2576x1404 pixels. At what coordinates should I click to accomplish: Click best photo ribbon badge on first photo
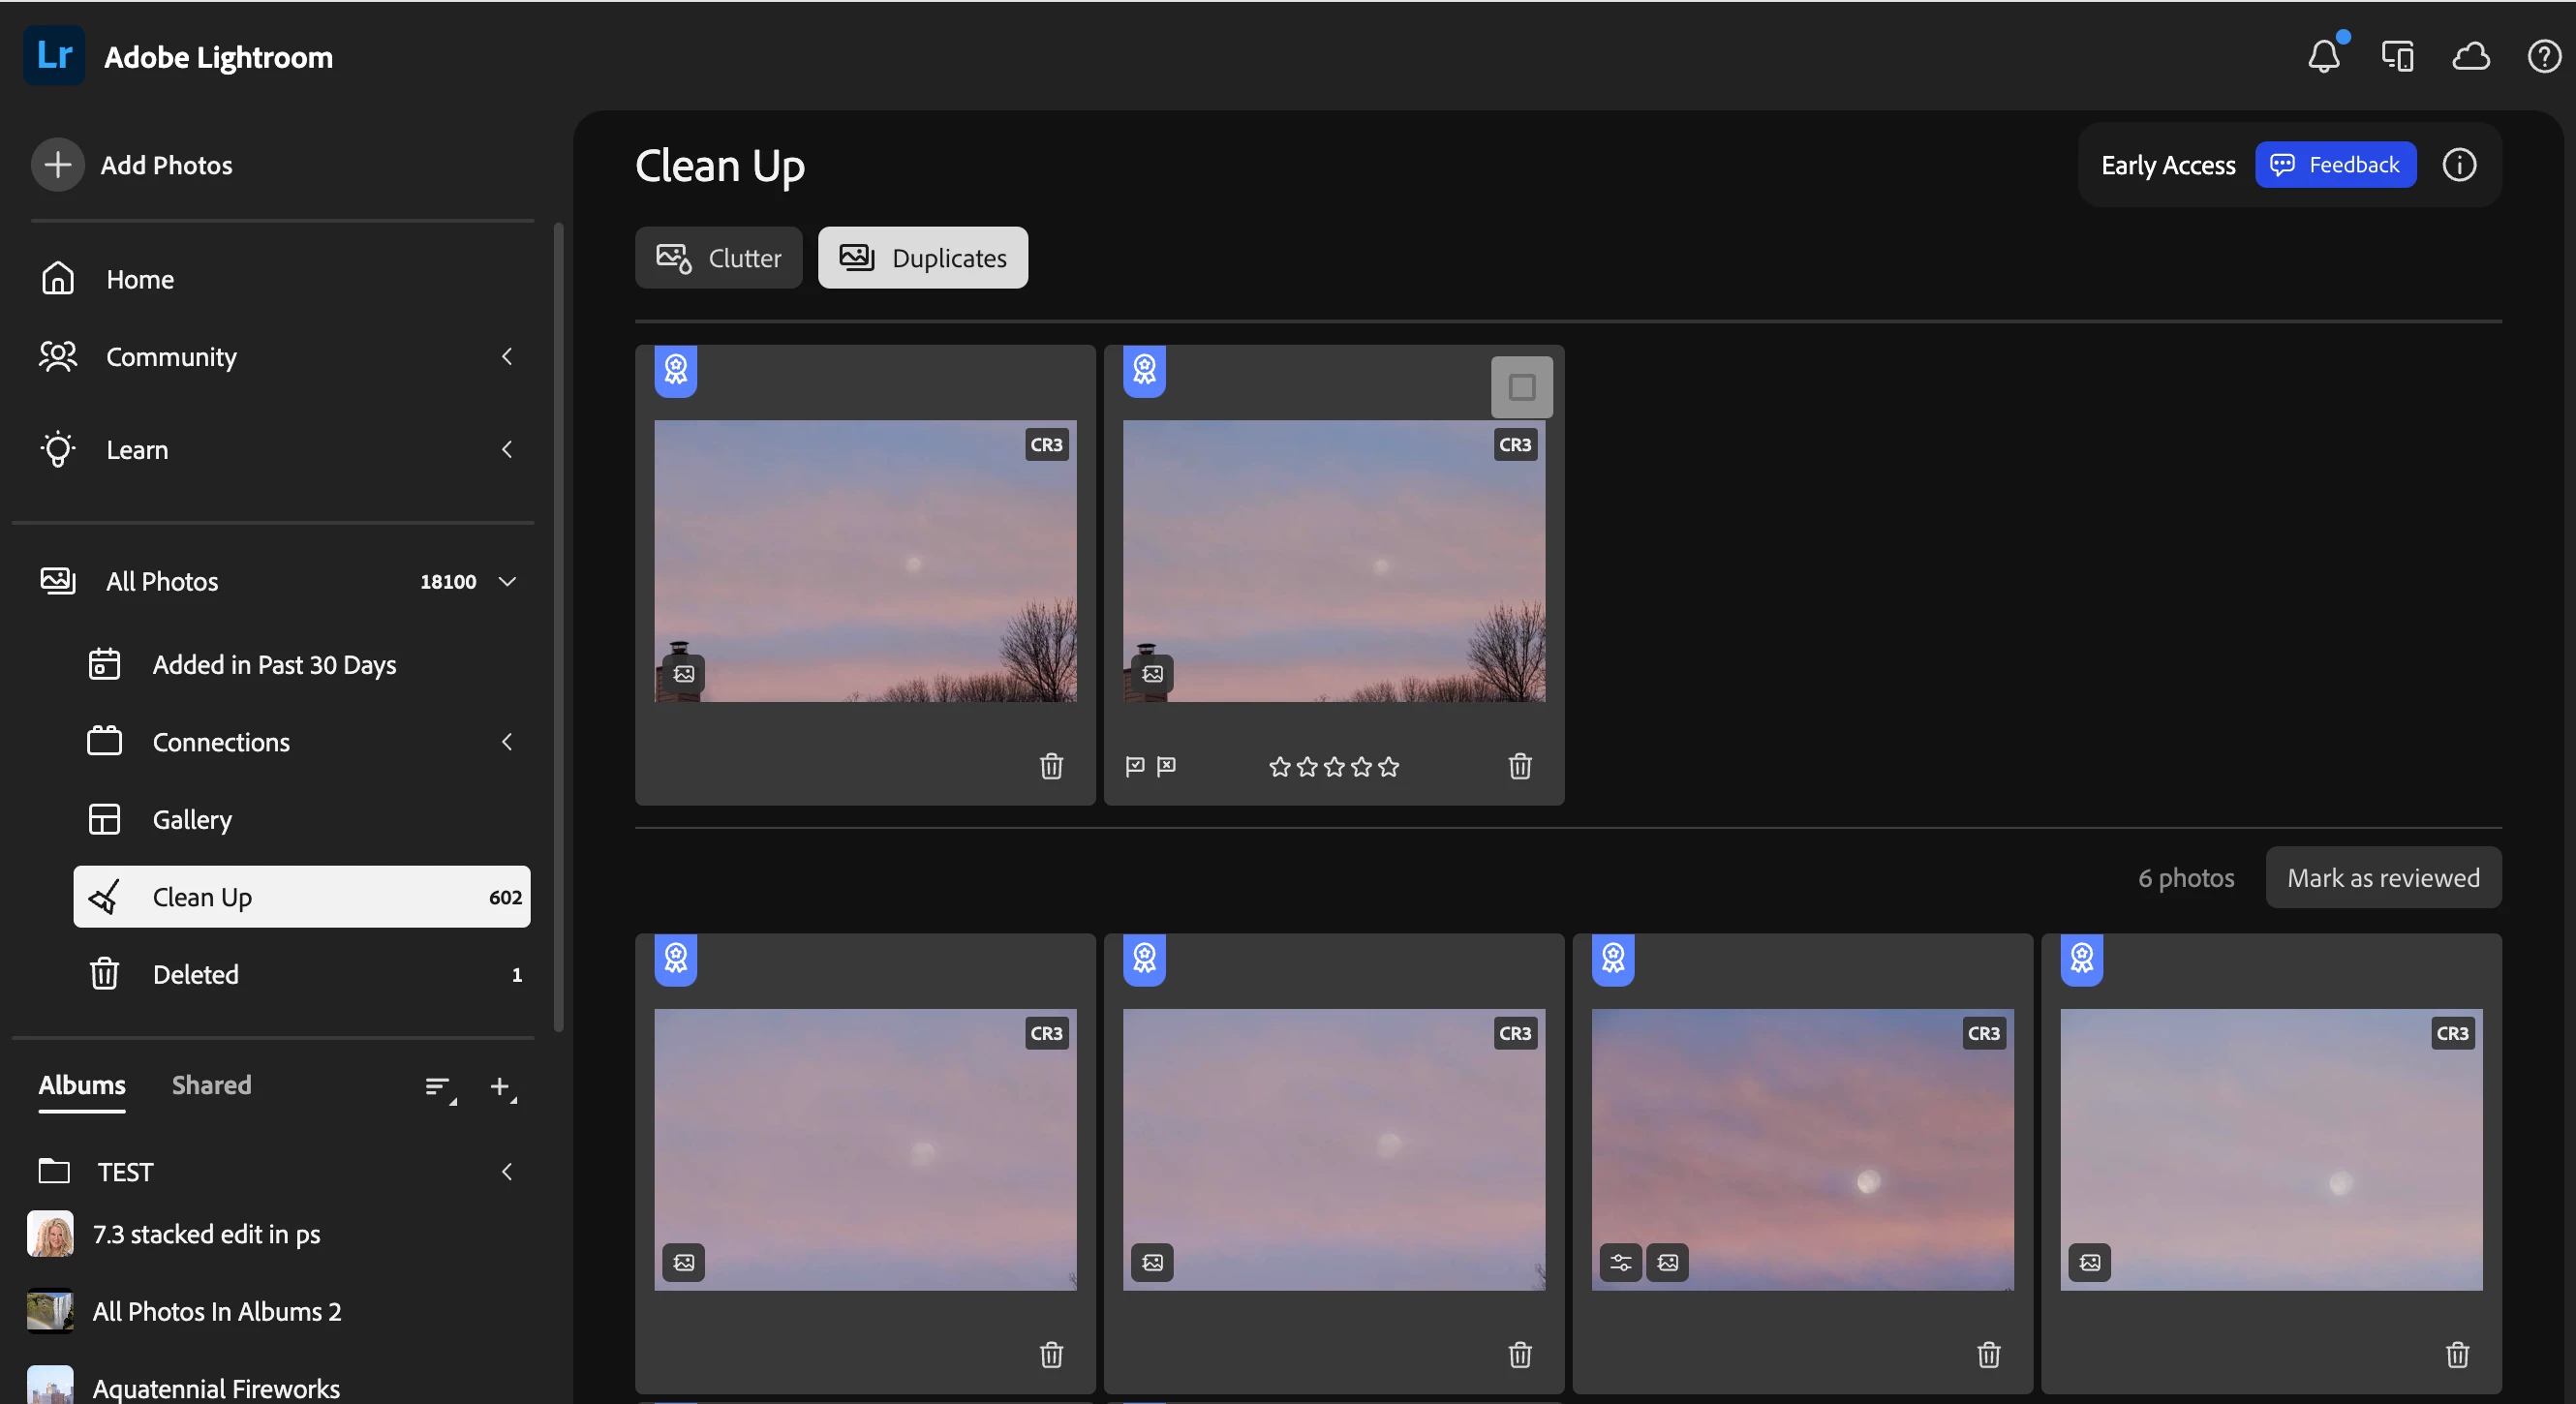coord(676,370)
